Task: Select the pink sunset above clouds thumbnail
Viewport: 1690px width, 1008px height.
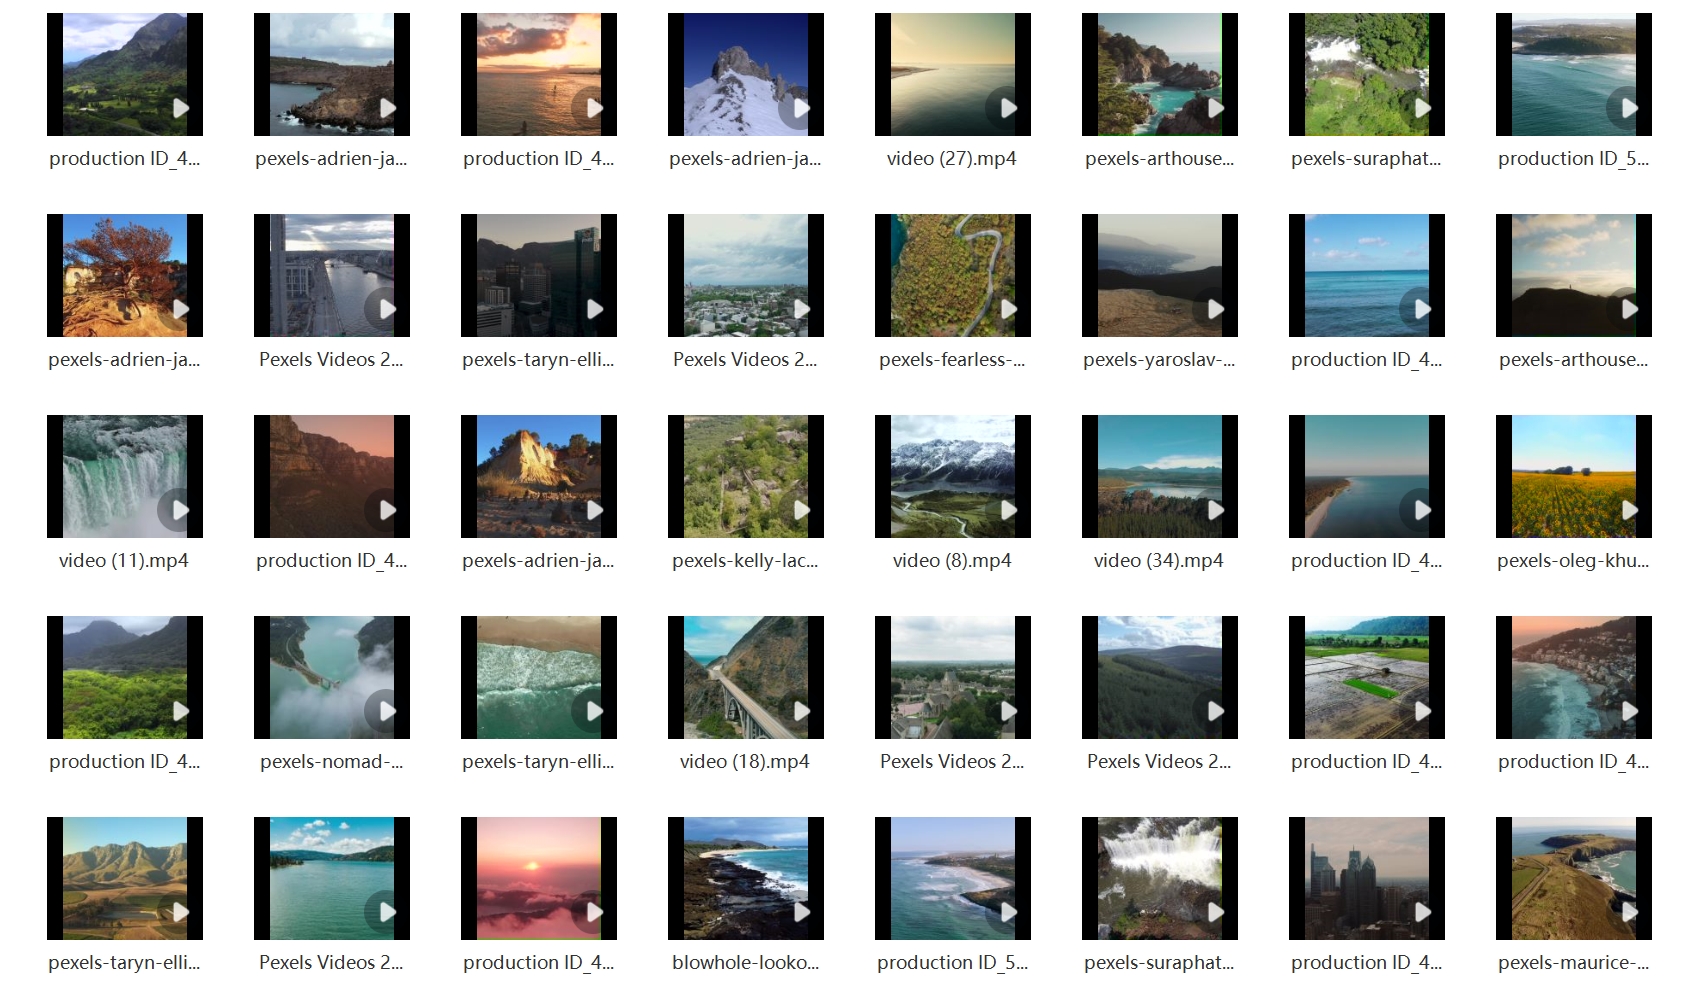Action: coord(539,878)
